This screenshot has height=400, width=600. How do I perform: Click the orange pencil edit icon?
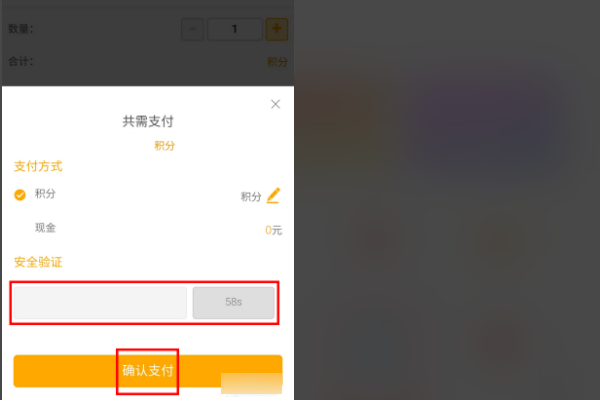point(274,196)
